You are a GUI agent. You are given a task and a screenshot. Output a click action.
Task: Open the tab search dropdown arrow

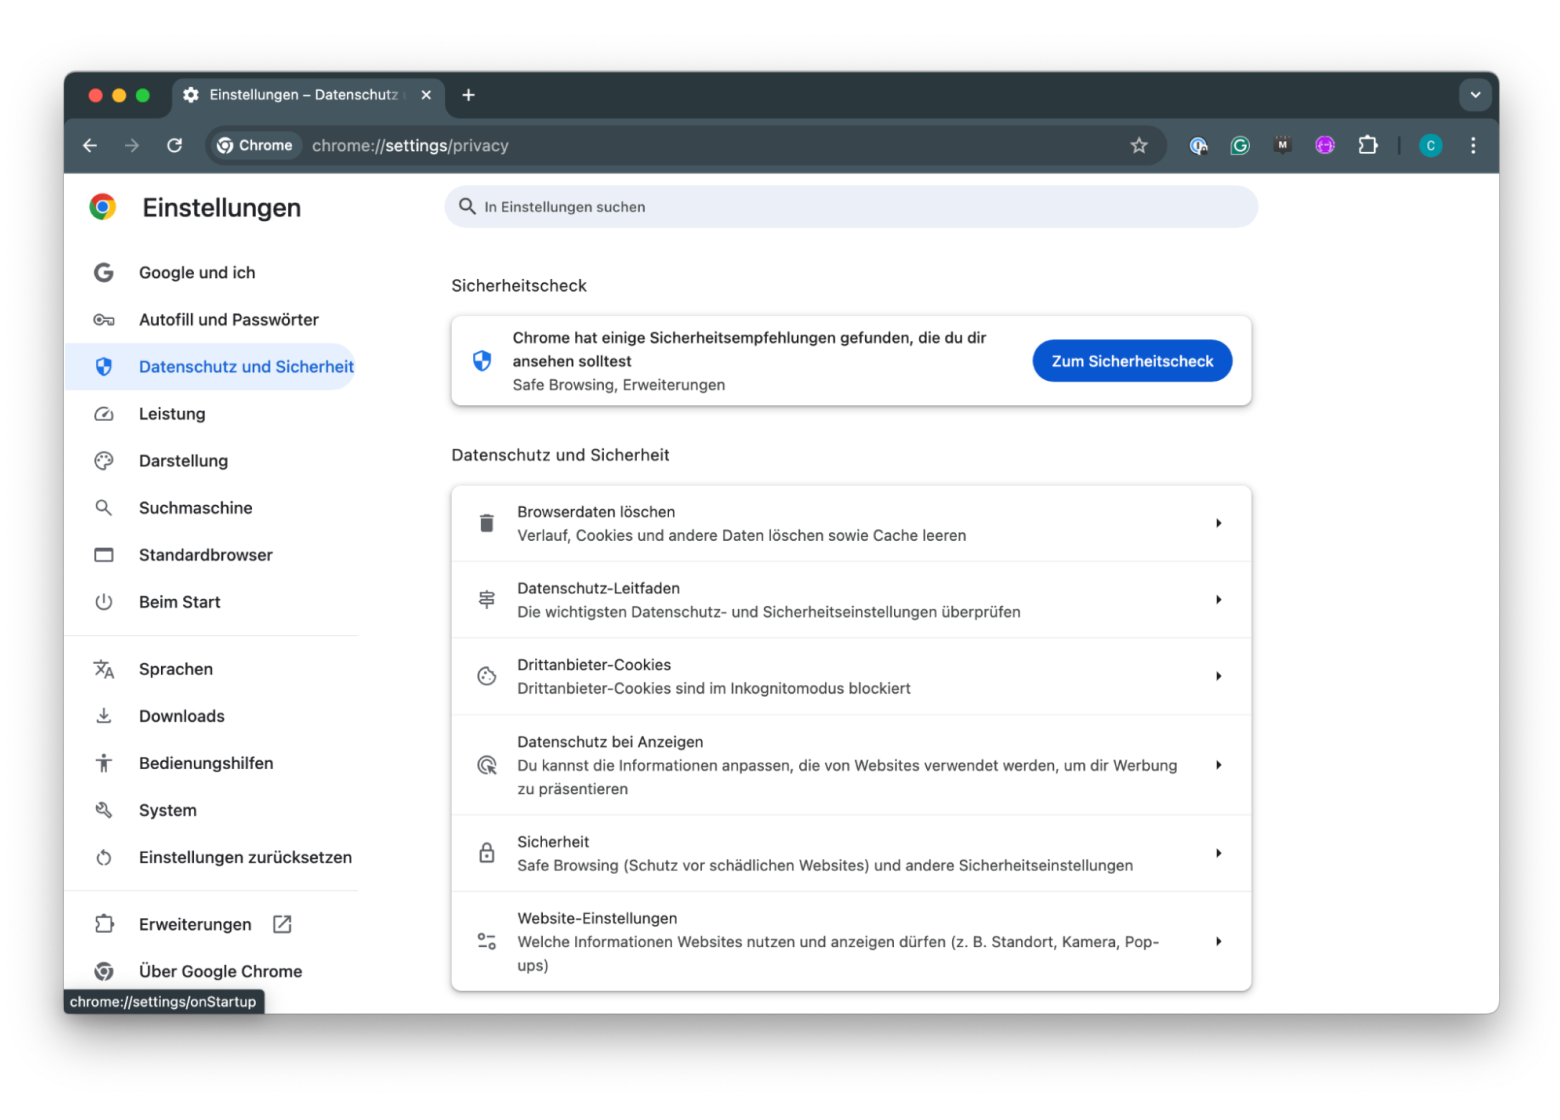pos(1475,95)
